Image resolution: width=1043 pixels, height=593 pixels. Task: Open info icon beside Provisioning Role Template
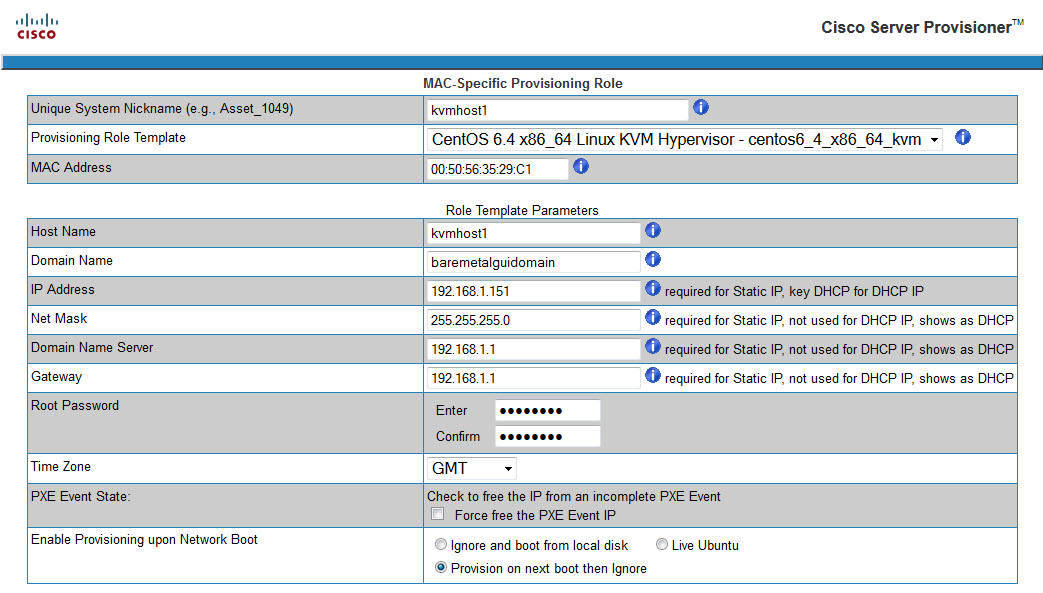coord(963,138)
